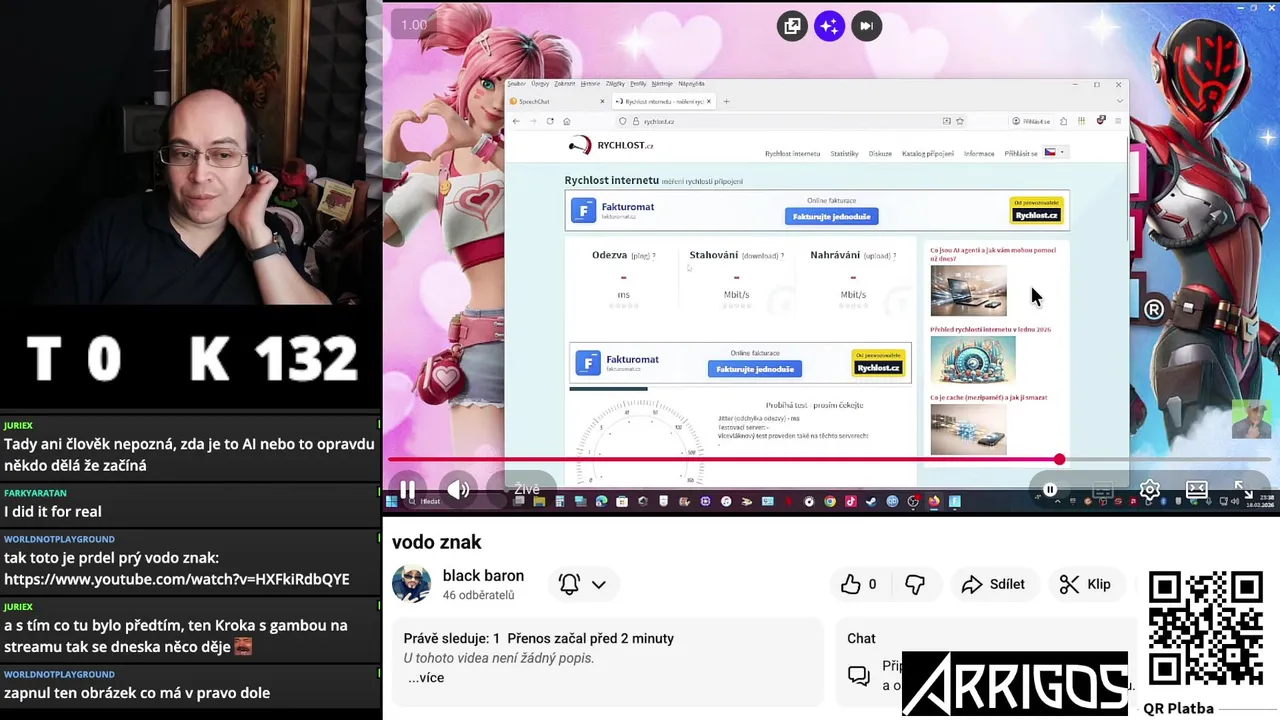This screenshot has width=1280, height=720.
Task: Click the Chat panel header
Action: [x=861, y=638]
